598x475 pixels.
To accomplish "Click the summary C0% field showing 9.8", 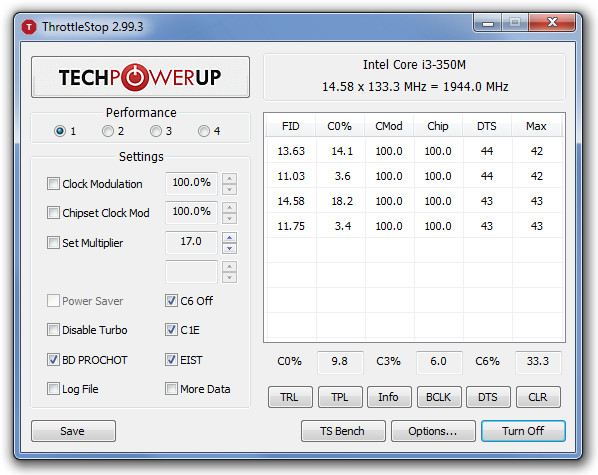I will pos(340,362).
